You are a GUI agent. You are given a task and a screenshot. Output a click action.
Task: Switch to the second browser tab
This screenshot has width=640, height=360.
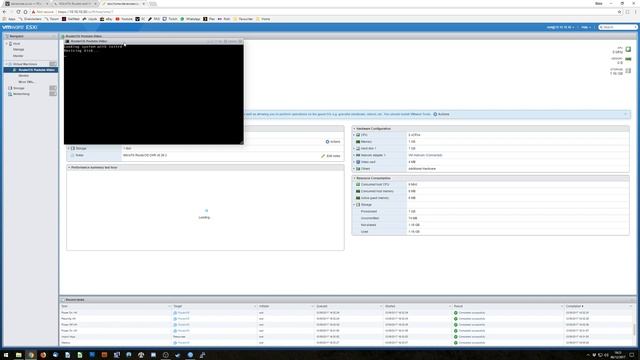point(75,4)
